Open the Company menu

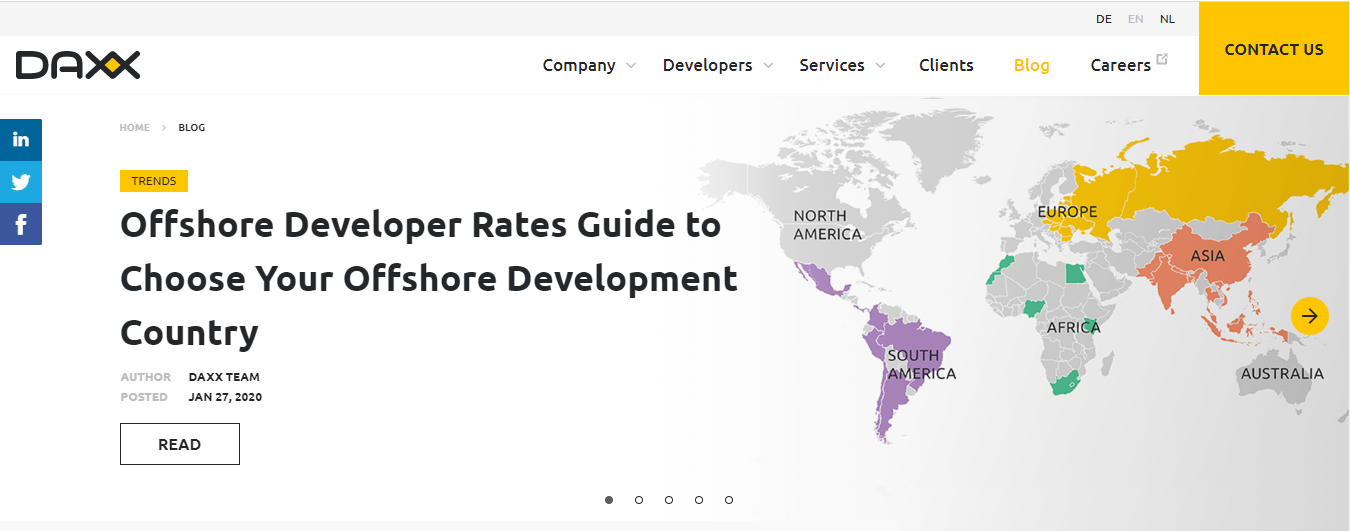tap(579, 65)
